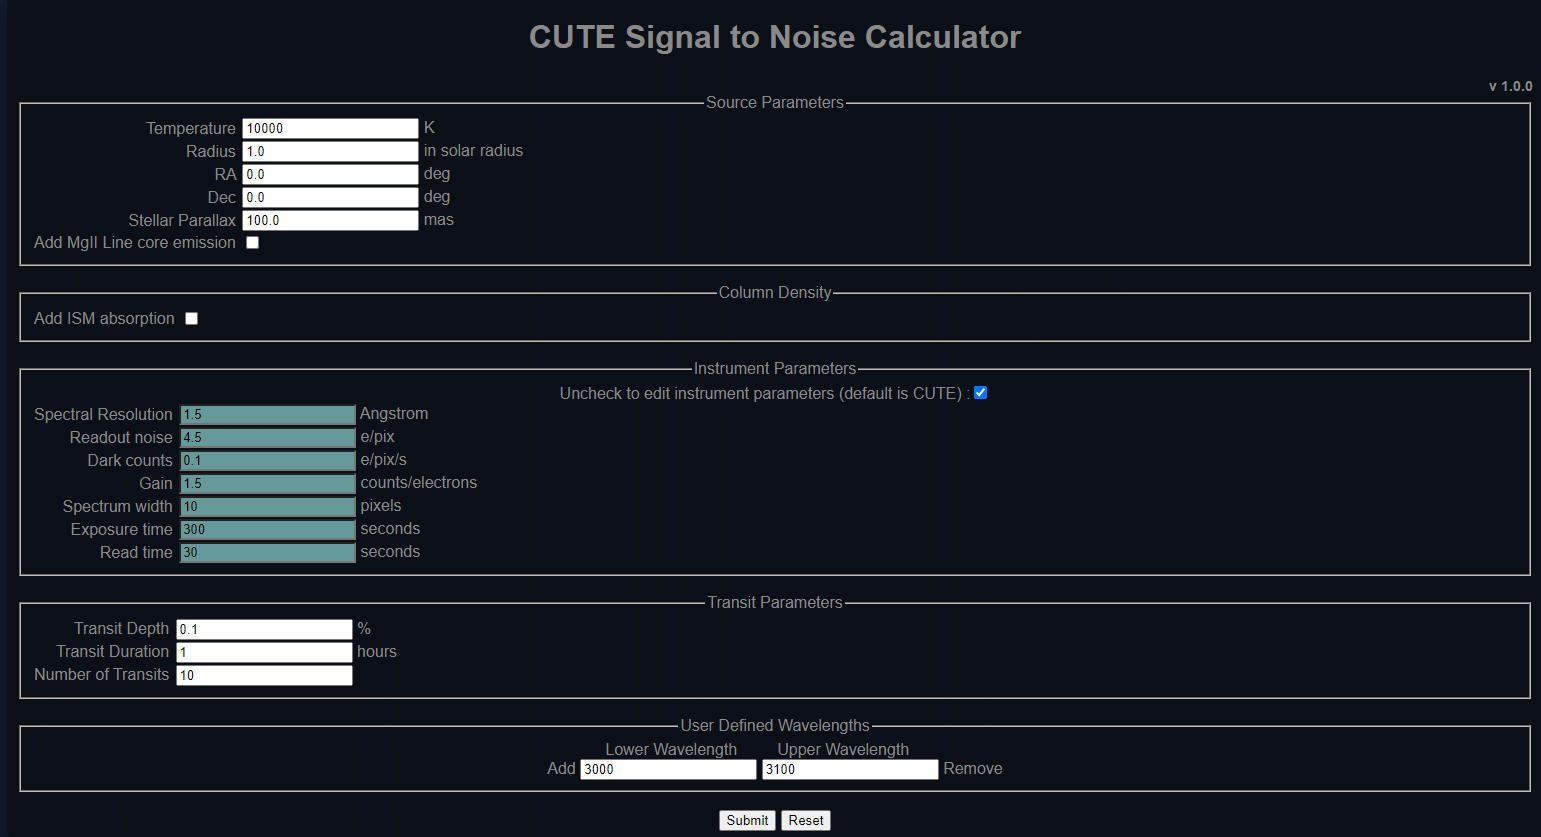Click the Radius input field
1541x837 pixels.
tap(330, 151)
